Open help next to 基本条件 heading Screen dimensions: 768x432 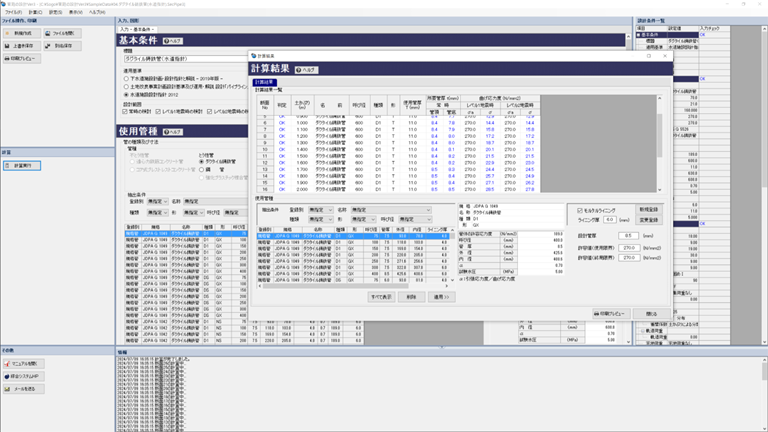pyautogui.click(x=172, y=41)
